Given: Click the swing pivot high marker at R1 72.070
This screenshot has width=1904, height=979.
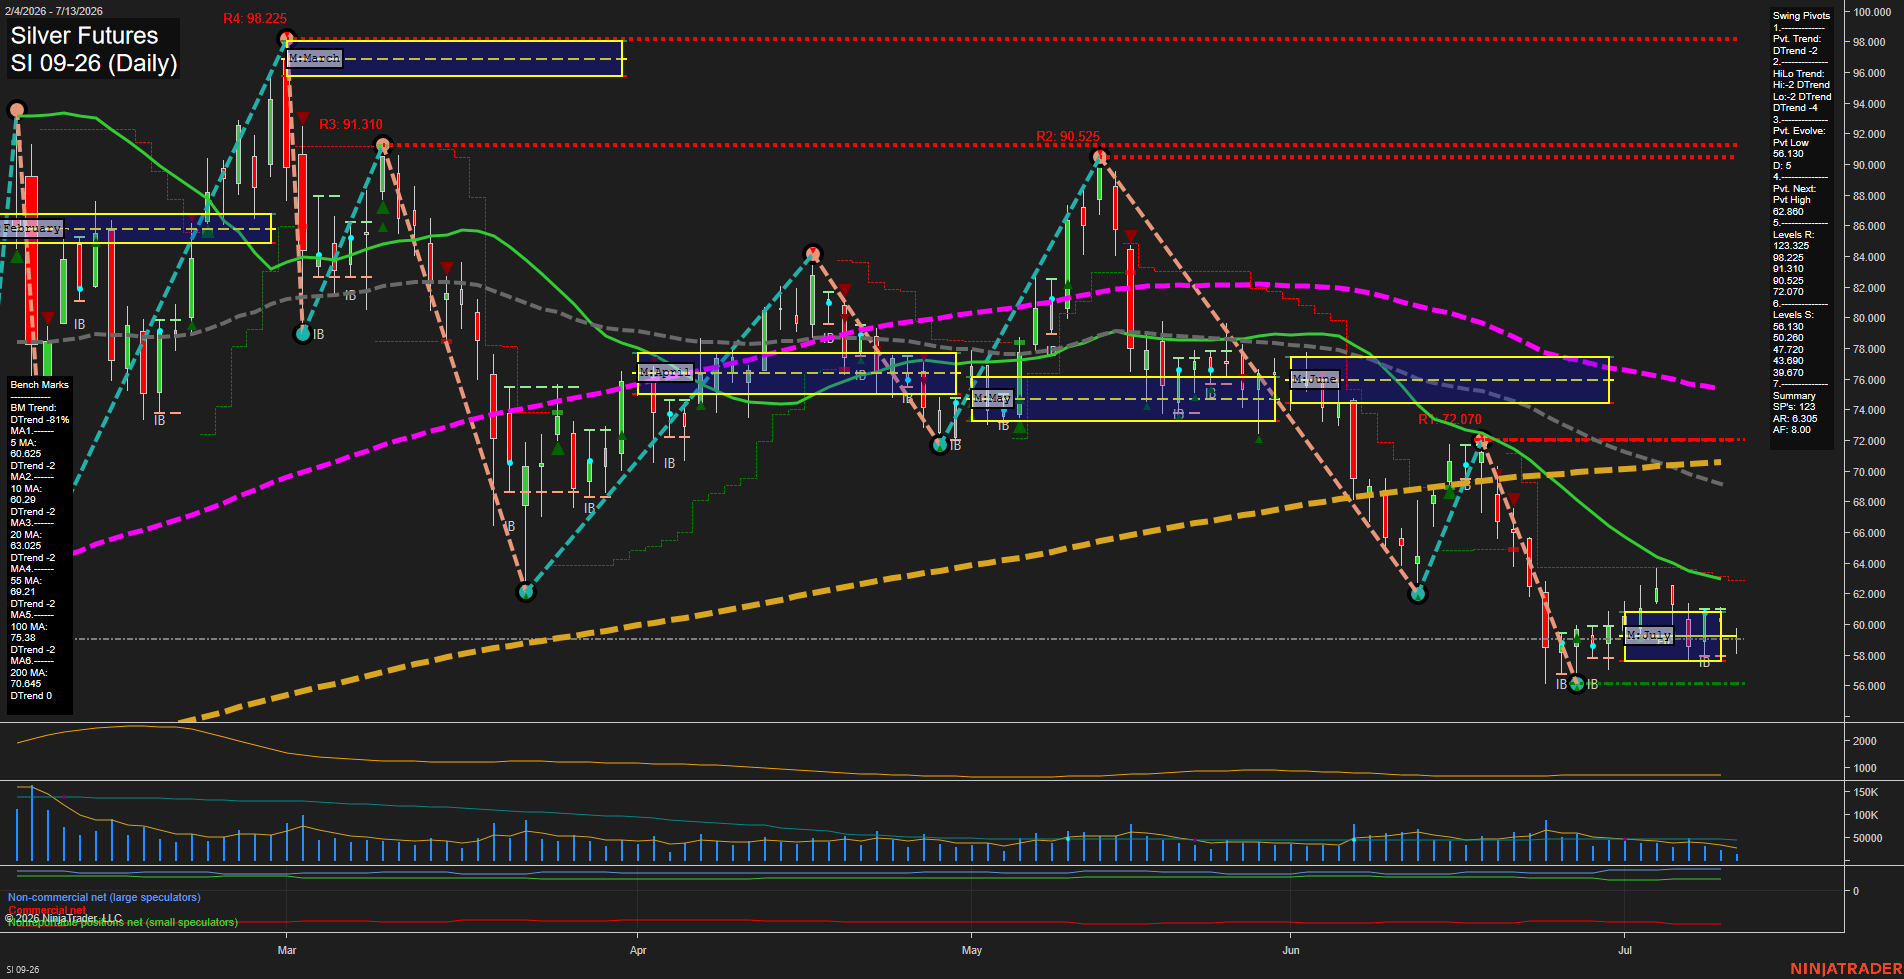Looking at the screenshot, I should [x=1482, y=439].
